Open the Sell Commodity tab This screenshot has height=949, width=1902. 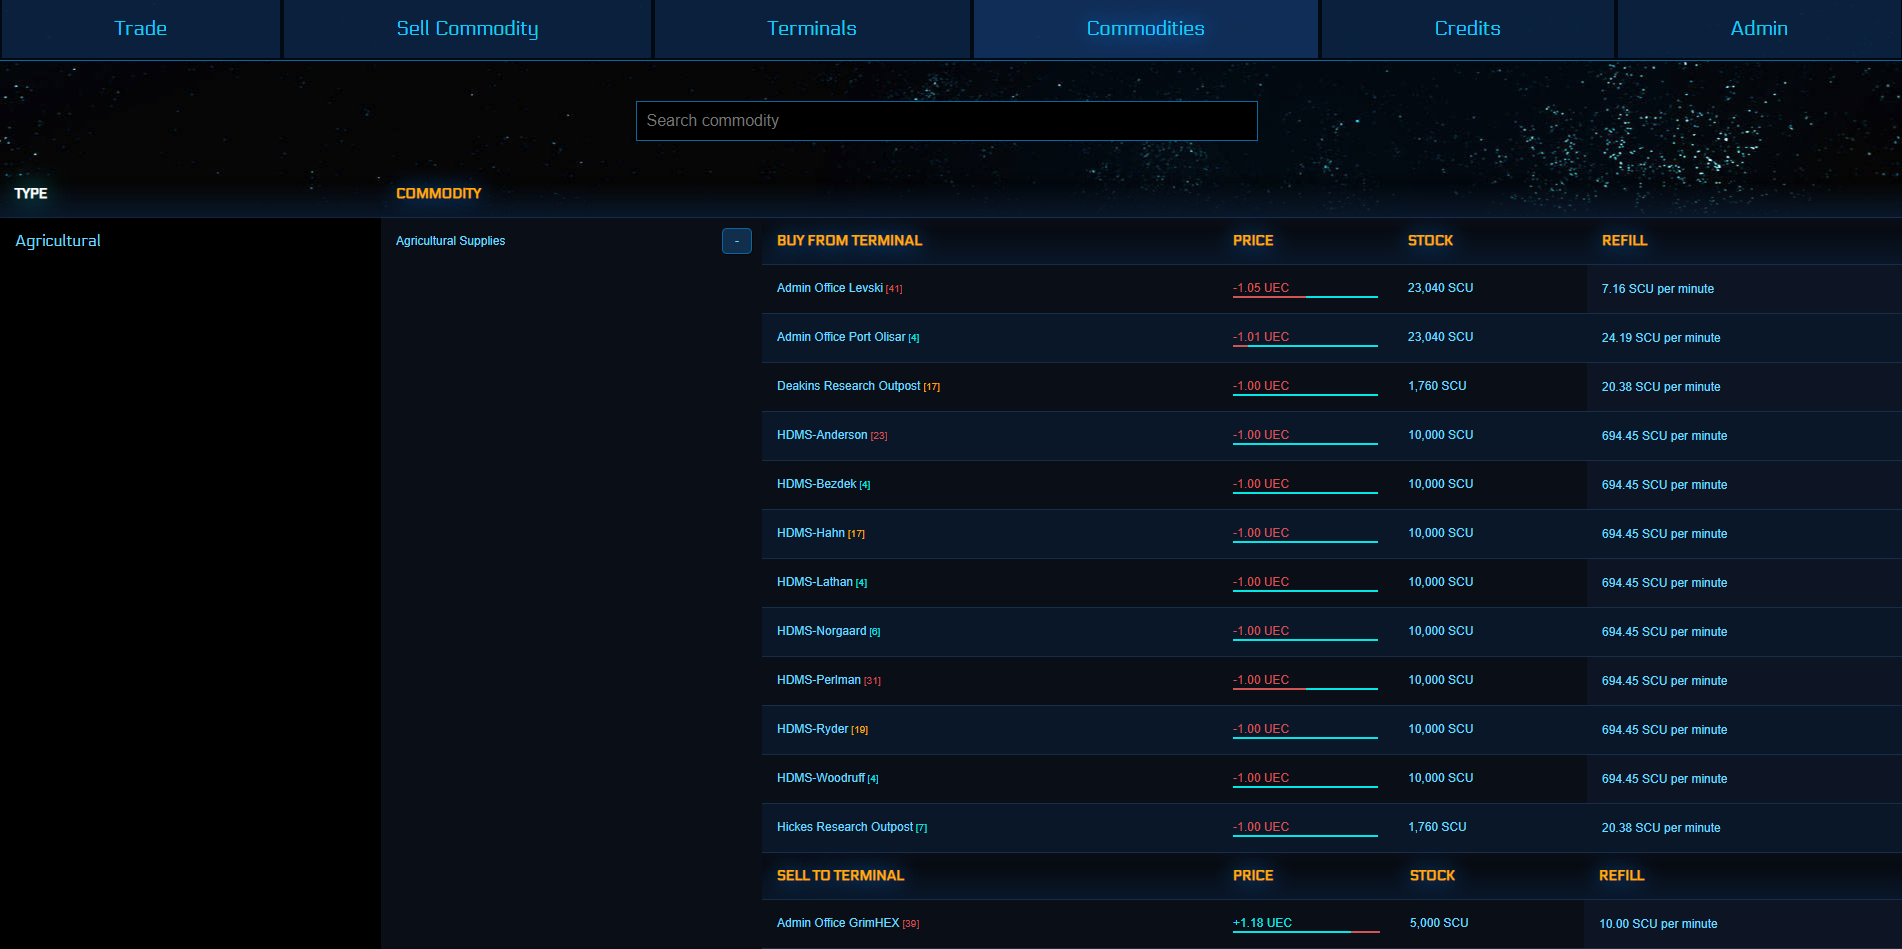point(466,28)
